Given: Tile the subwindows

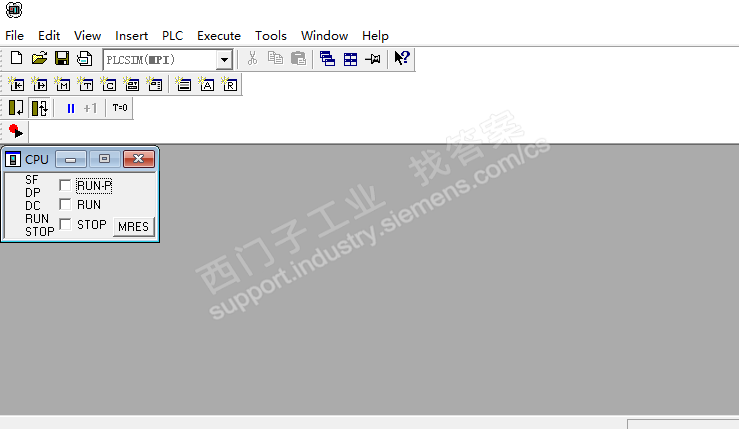Looking at the screenshot, I should [350, 59].
